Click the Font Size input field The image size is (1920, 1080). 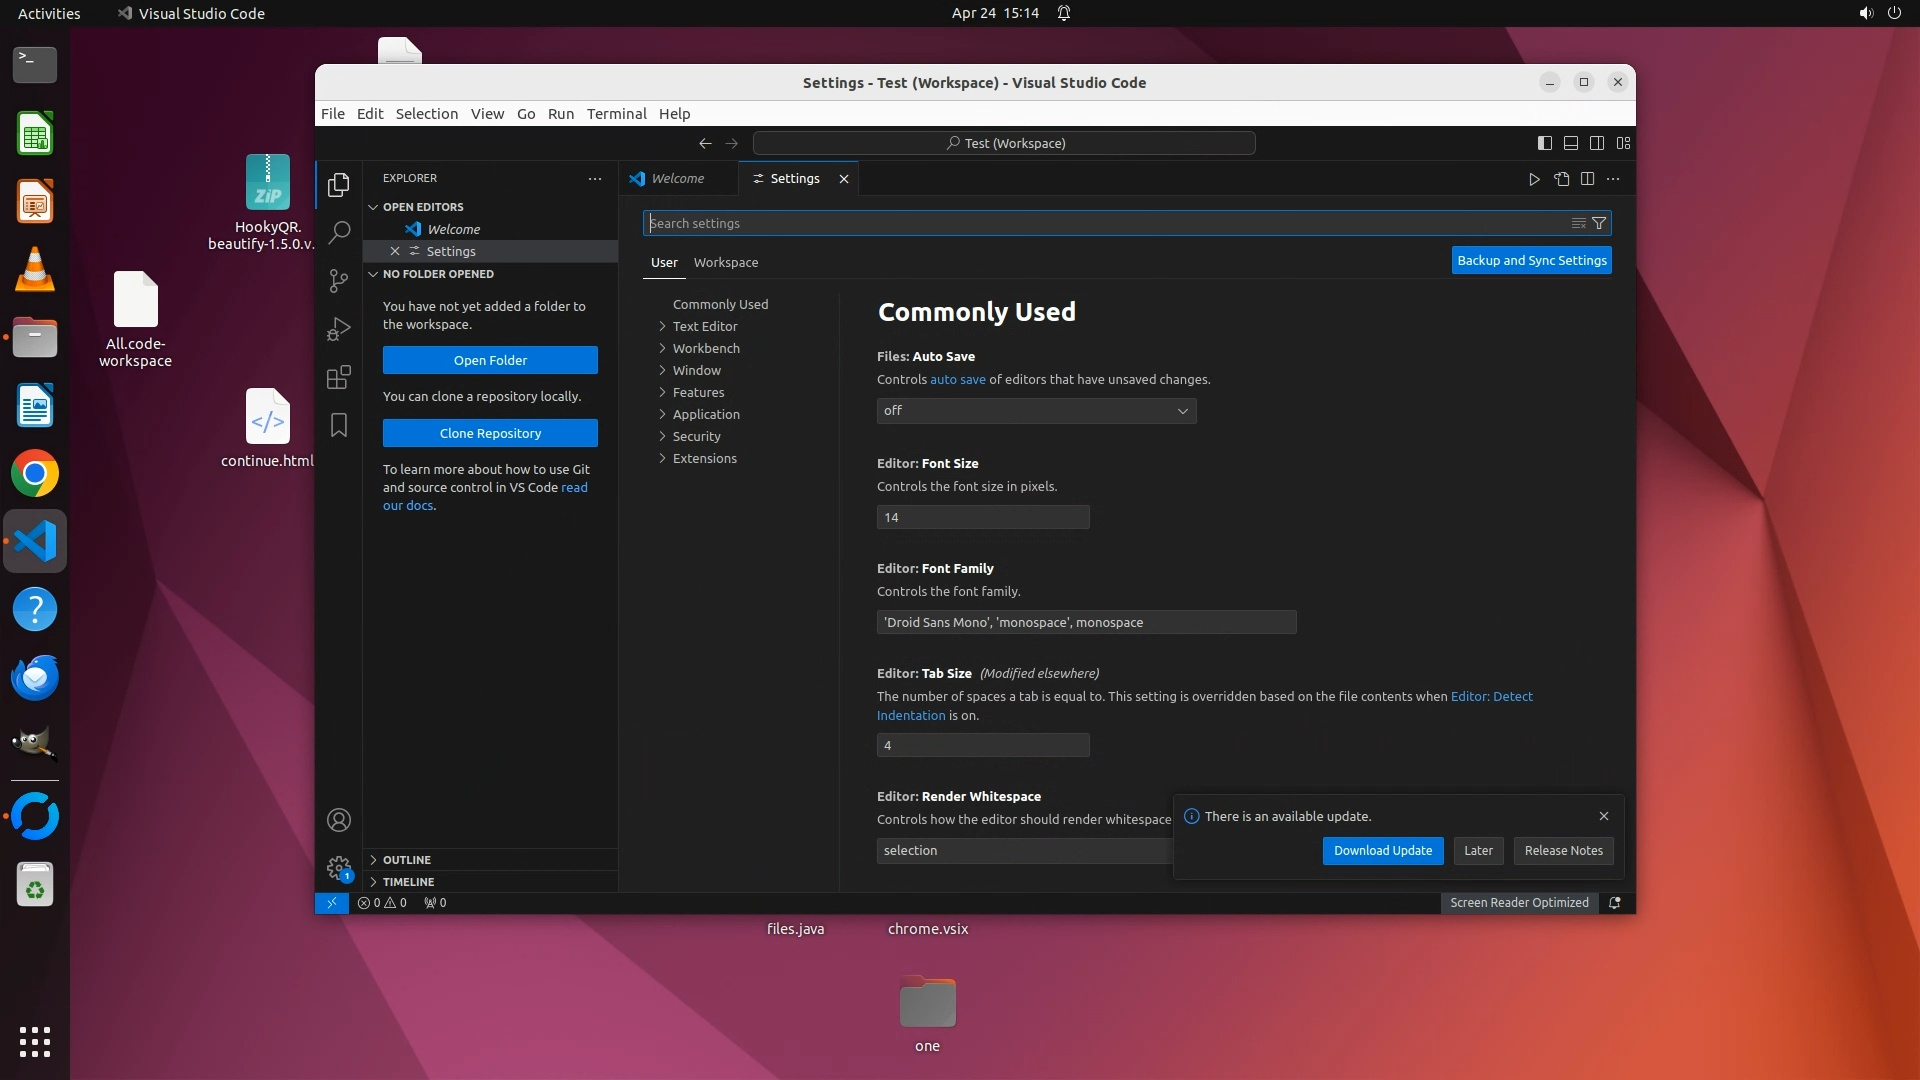(x=982, y=517)
